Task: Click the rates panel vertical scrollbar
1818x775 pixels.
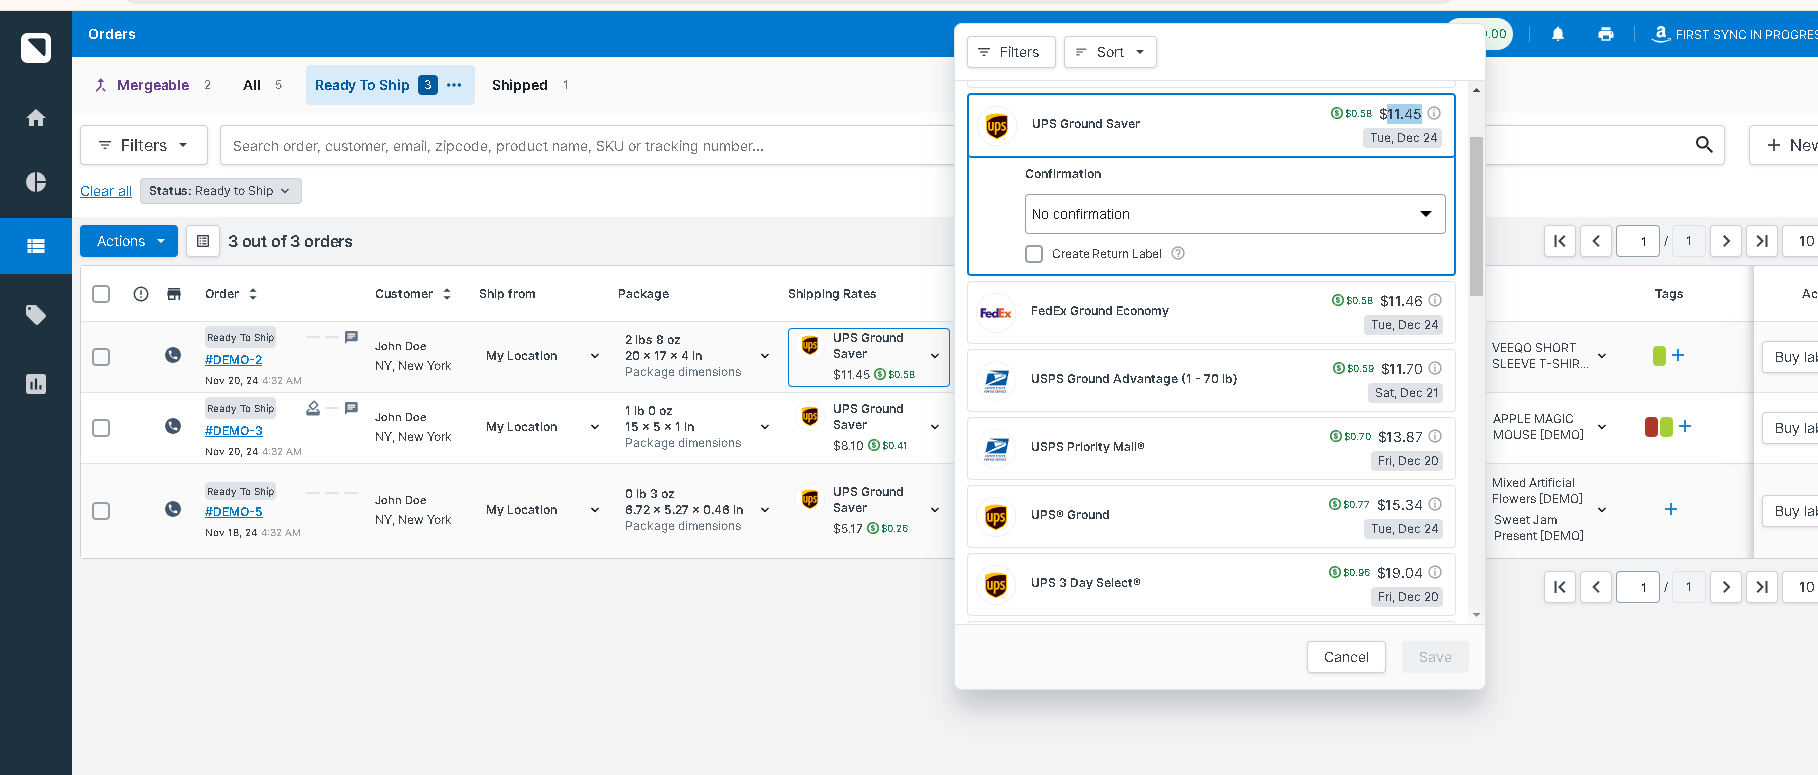Action: (x=1476, y=216)
